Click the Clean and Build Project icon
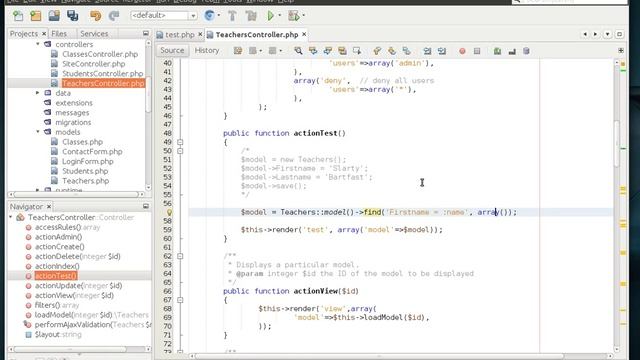Screen dimensions: 640x360 click(251, 16)
